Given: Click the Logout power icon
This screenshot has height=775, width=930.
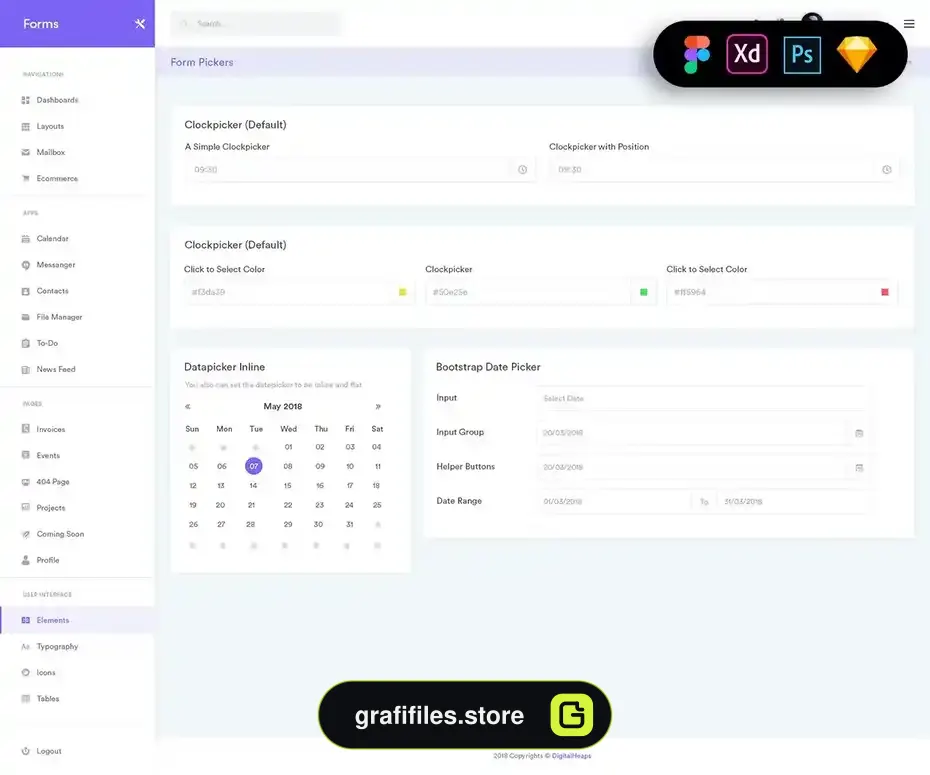Looking at the screenshot, I should click(26, 751).
